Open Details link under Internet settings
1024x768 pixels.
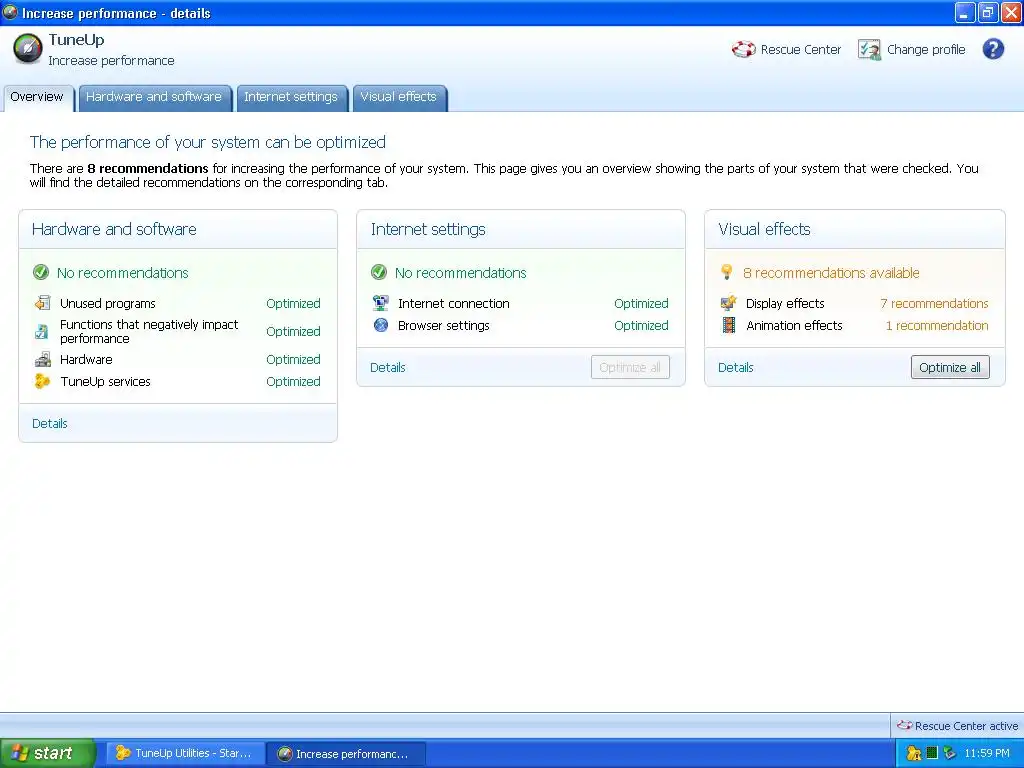pyautogui.click(x=388, y=367)
